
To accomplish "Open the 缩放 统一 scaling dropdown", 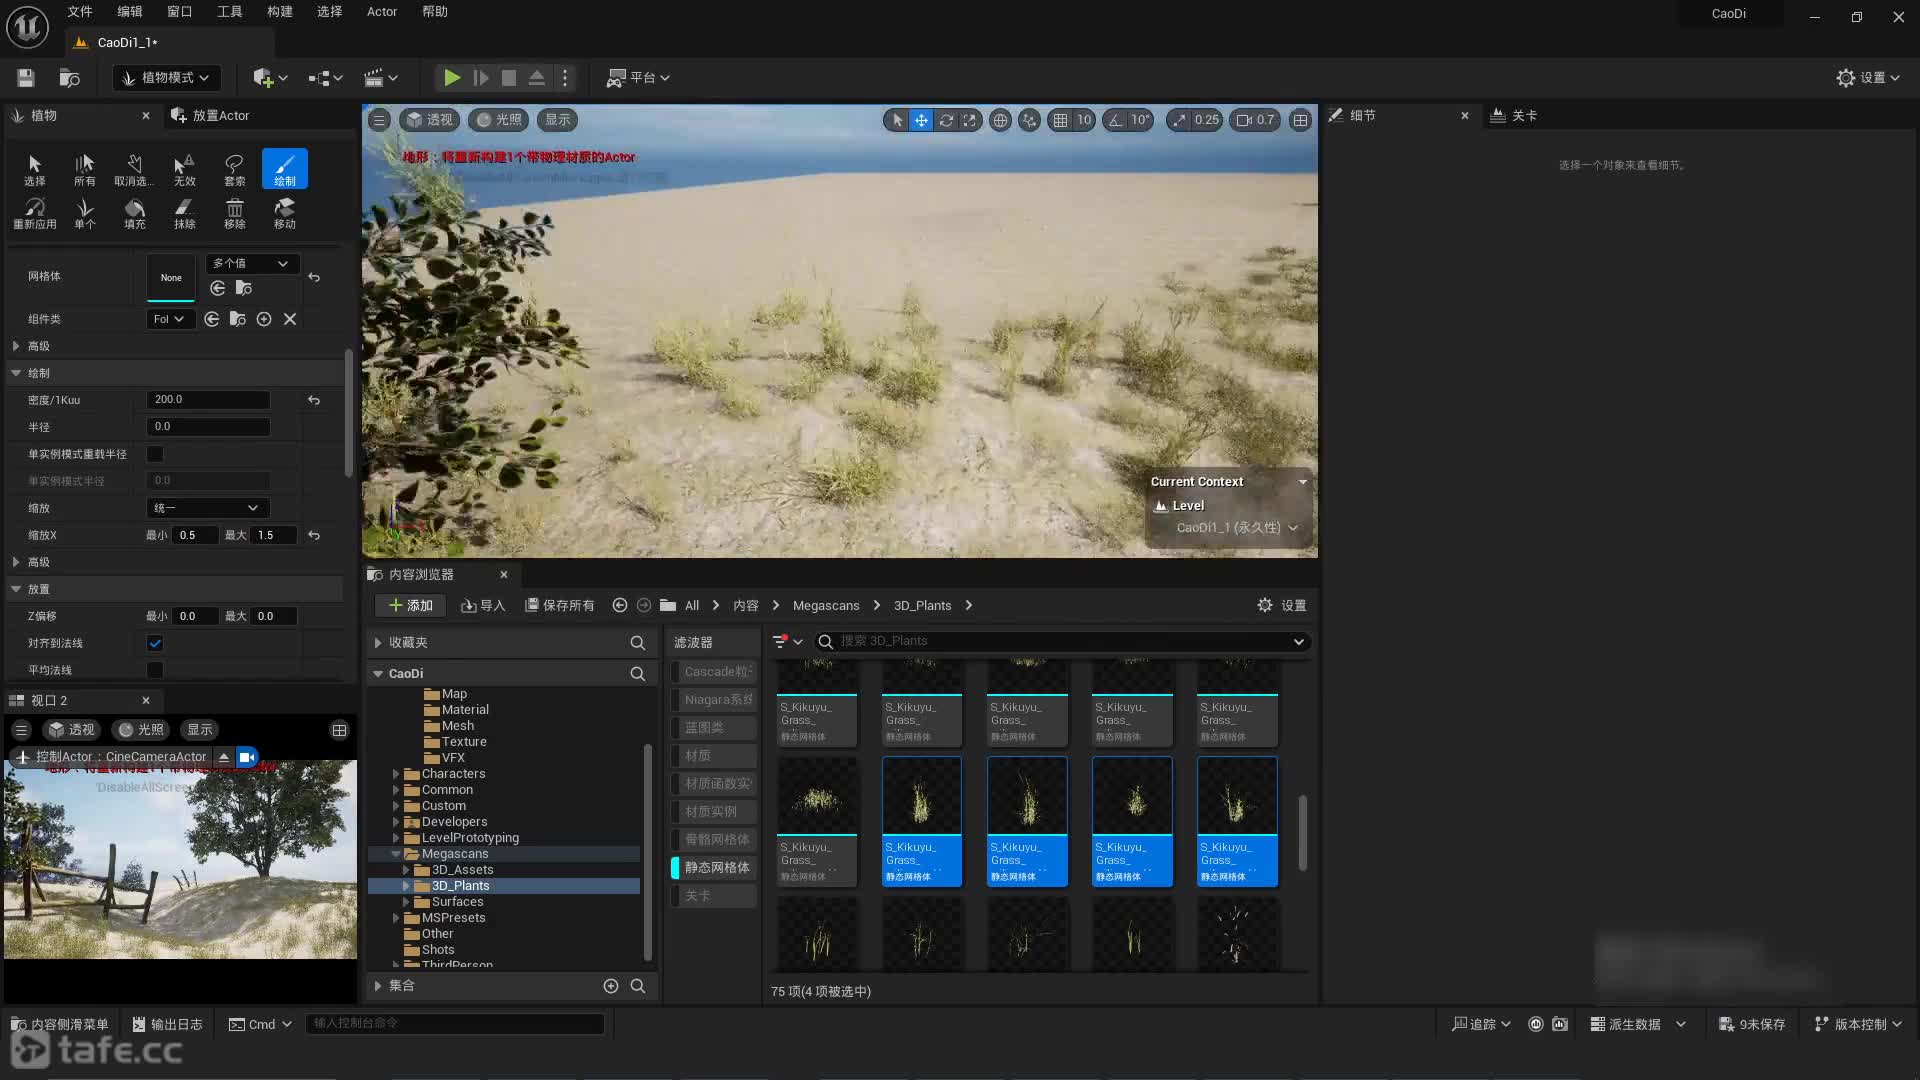I will click(x=208, y=508).
